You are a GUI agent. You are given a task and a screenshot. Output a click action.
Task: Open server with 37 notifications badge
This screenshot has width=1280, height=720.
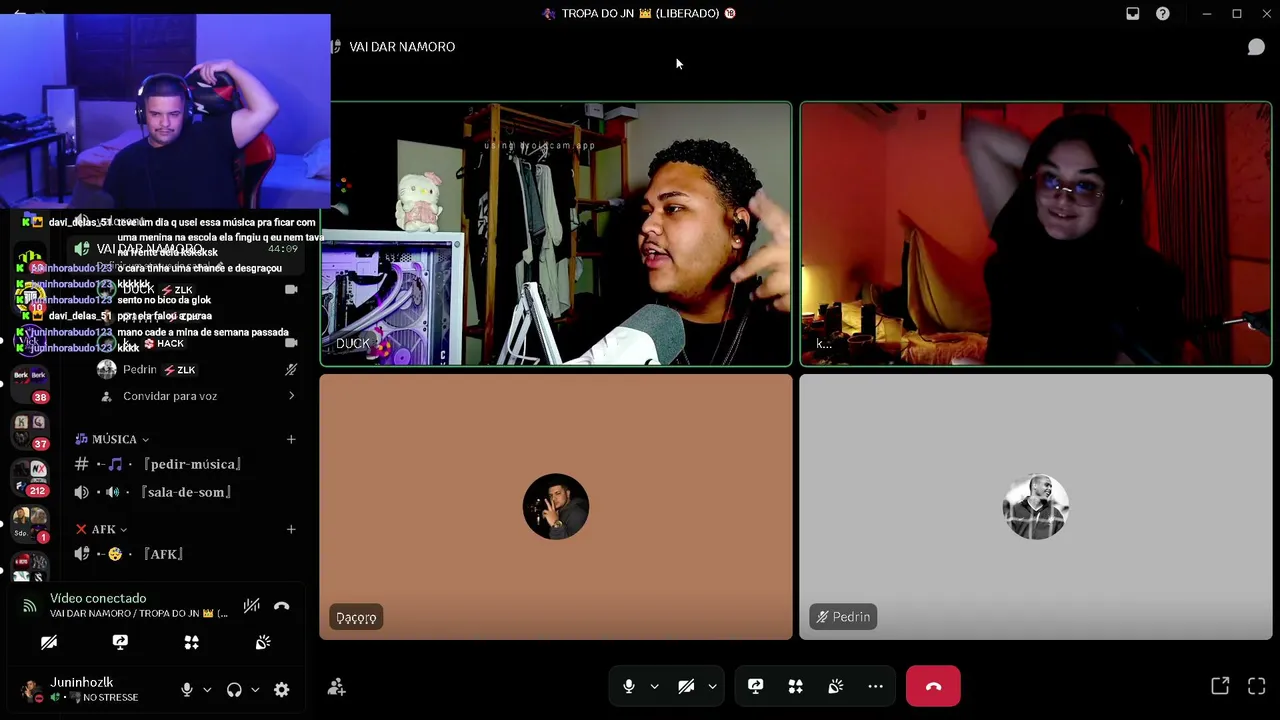[x=30, y=431]
